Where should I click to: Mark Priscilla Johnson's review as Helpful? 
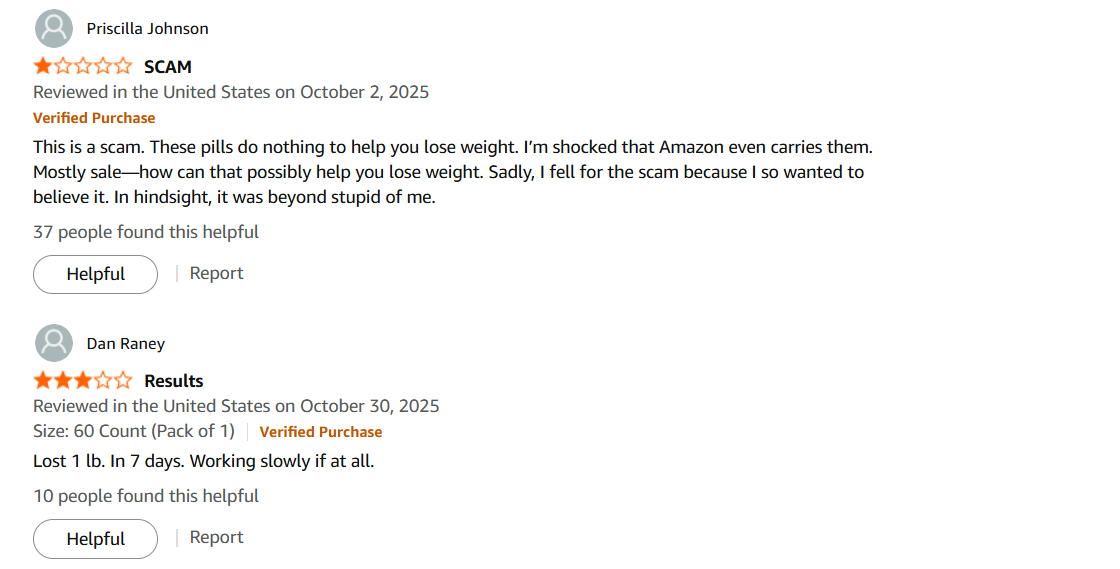coord(95,274)
